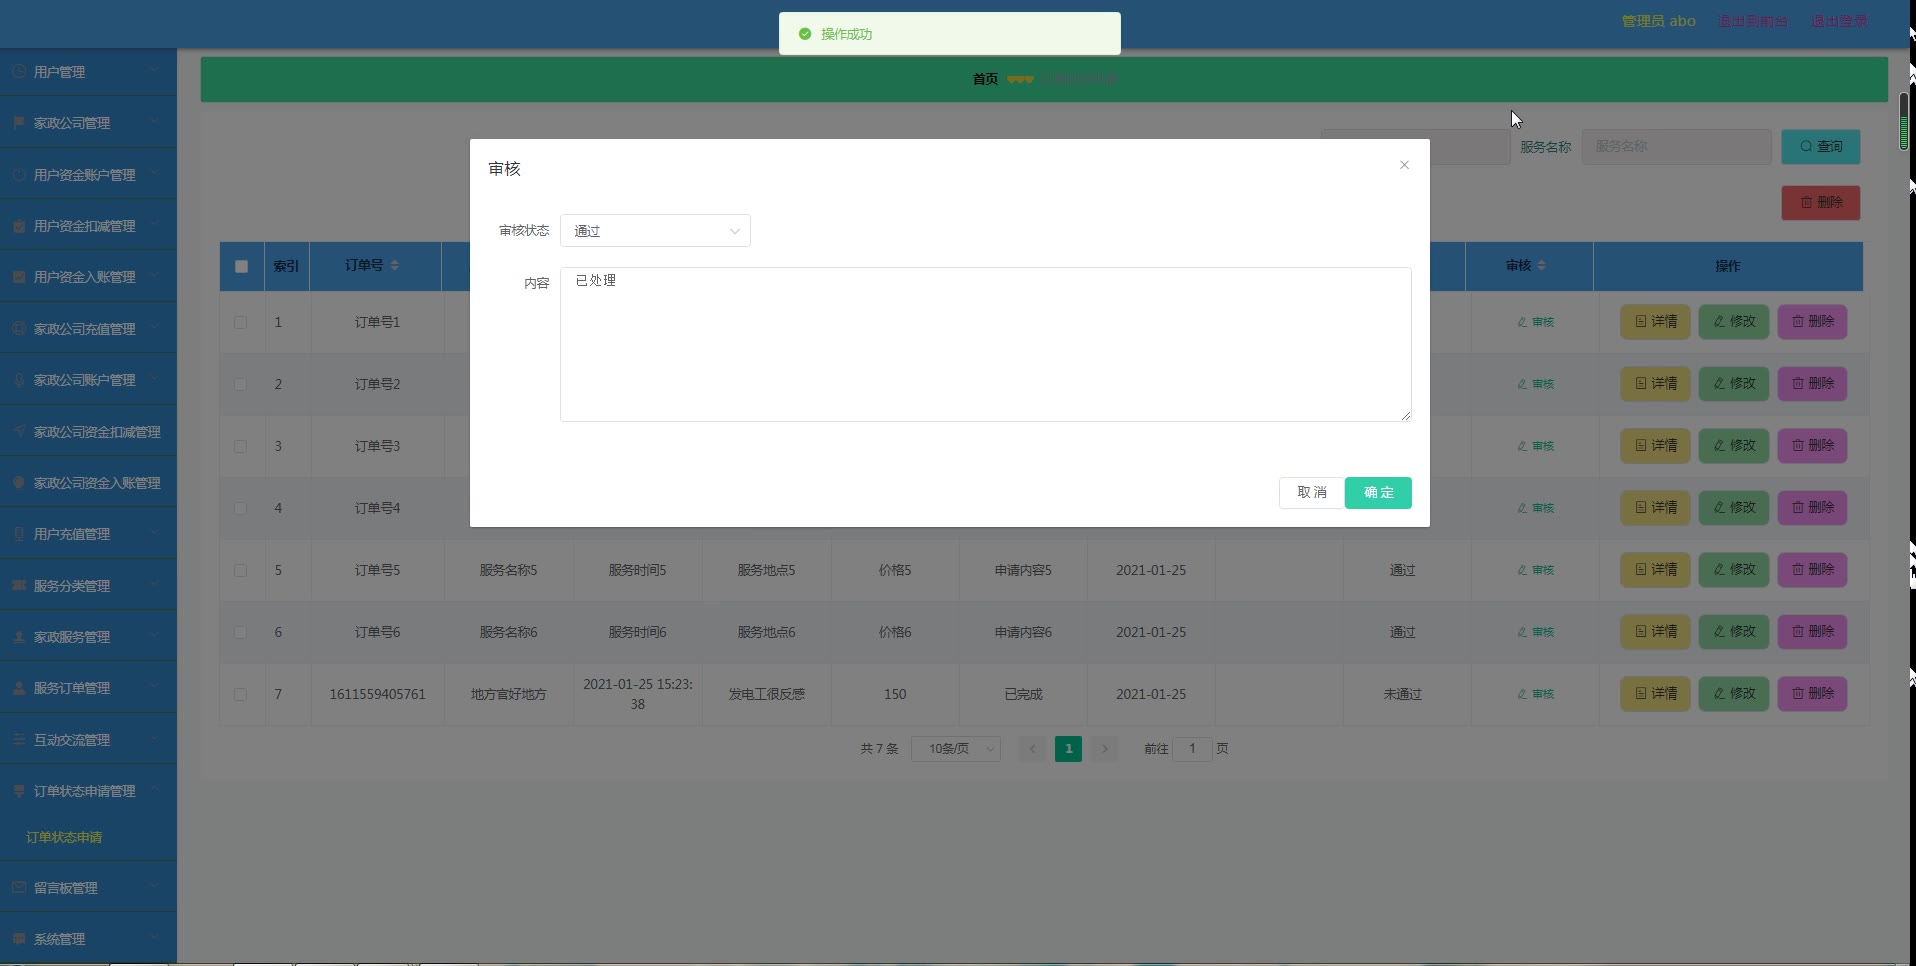Check the checkbox for row 3

[x=240, y=446]
